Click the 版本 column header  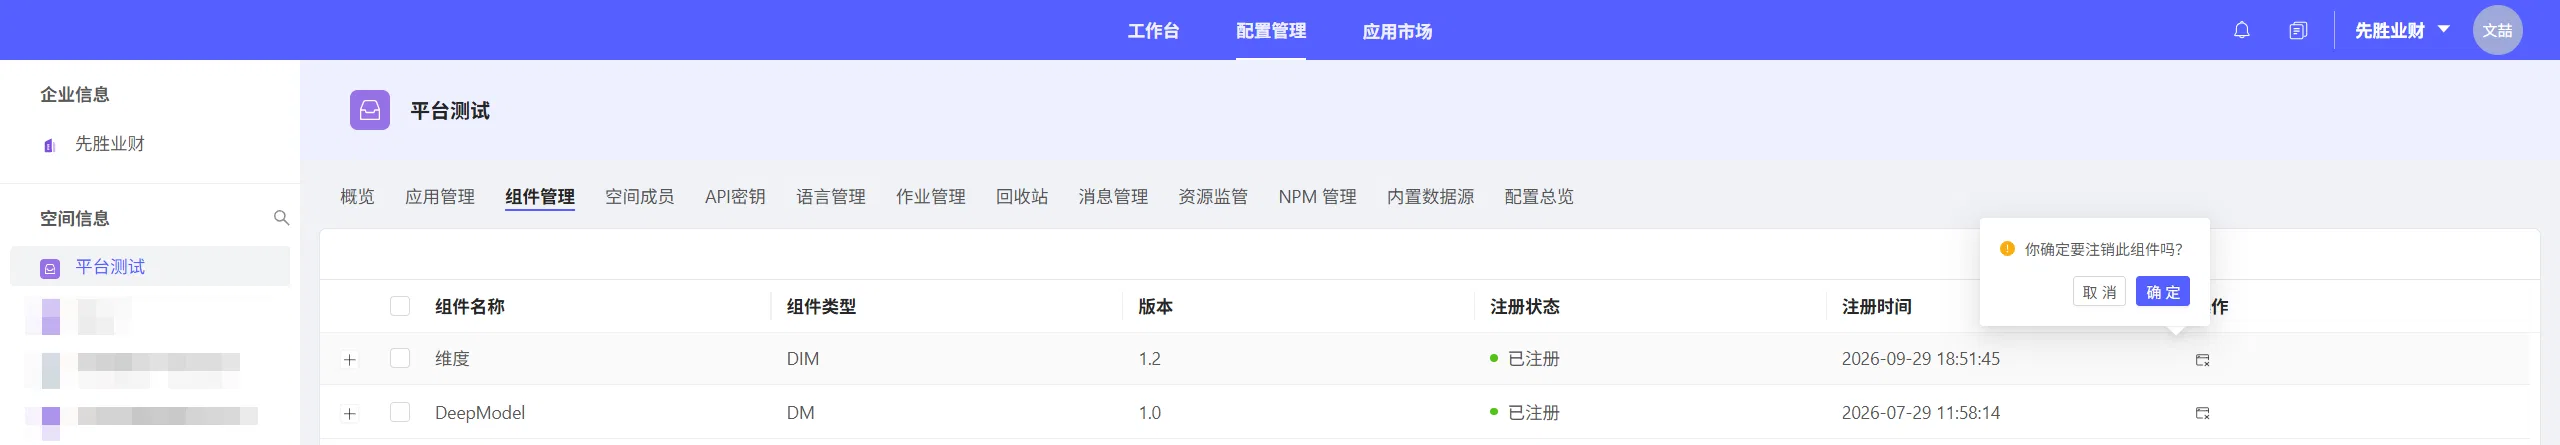1155,307
